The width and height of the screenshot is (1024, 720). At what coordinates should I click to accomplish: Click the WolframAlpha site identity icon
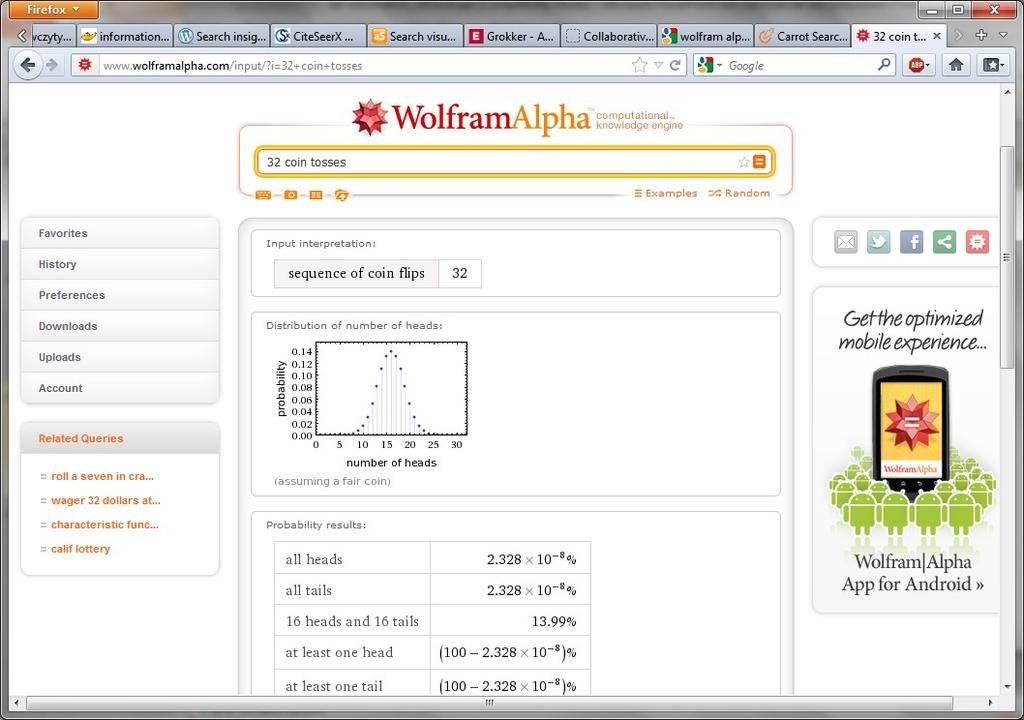[85, 65]
